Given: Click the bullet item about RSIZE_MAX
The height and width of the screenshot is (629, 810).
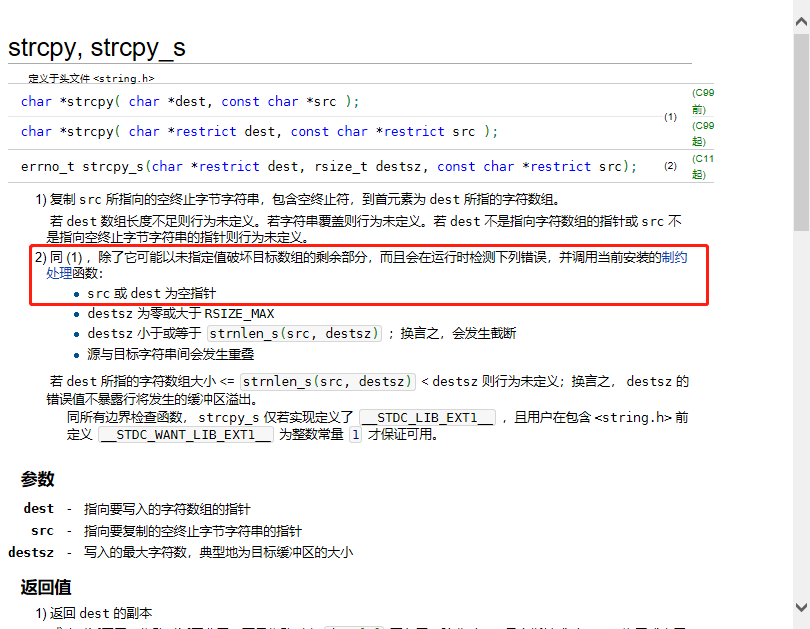Looking at the screenshot, I should point(180,313).
